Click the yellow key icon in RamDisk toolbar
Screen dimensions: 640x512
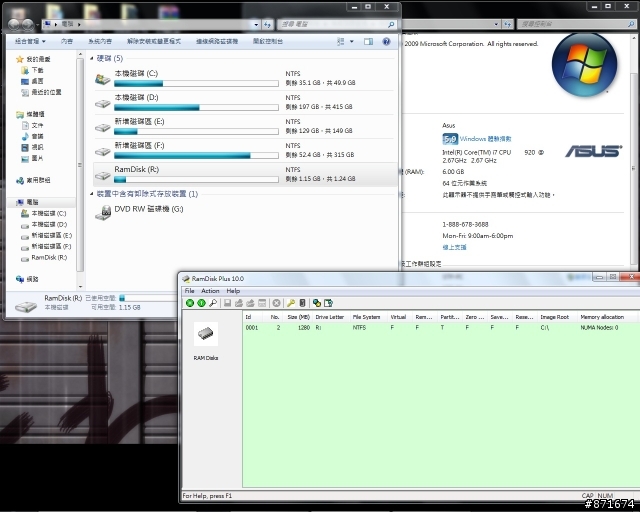click(x=291, y=303)
